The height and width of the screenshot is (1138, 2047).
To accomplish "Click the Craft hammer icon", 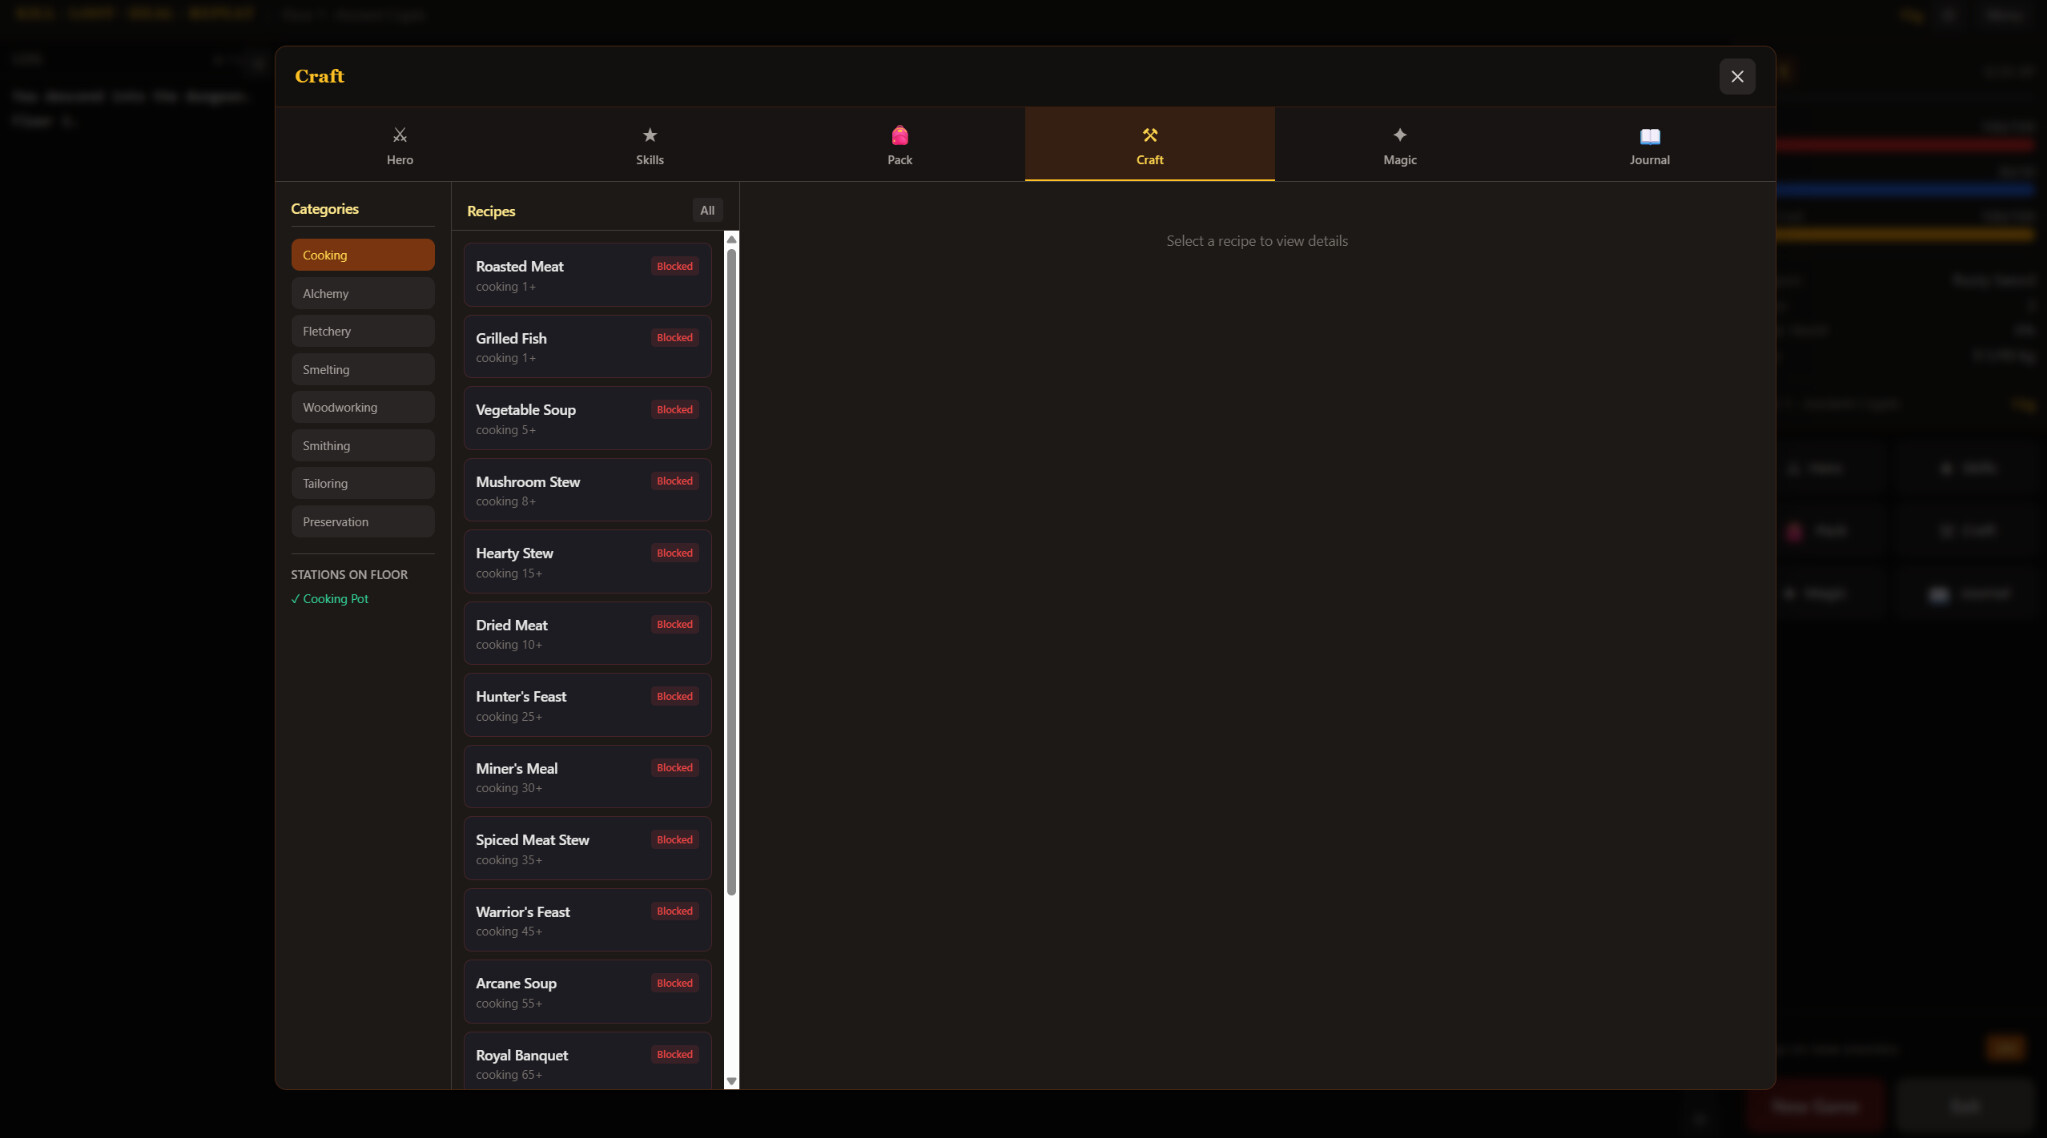I will coord(1150,135).
